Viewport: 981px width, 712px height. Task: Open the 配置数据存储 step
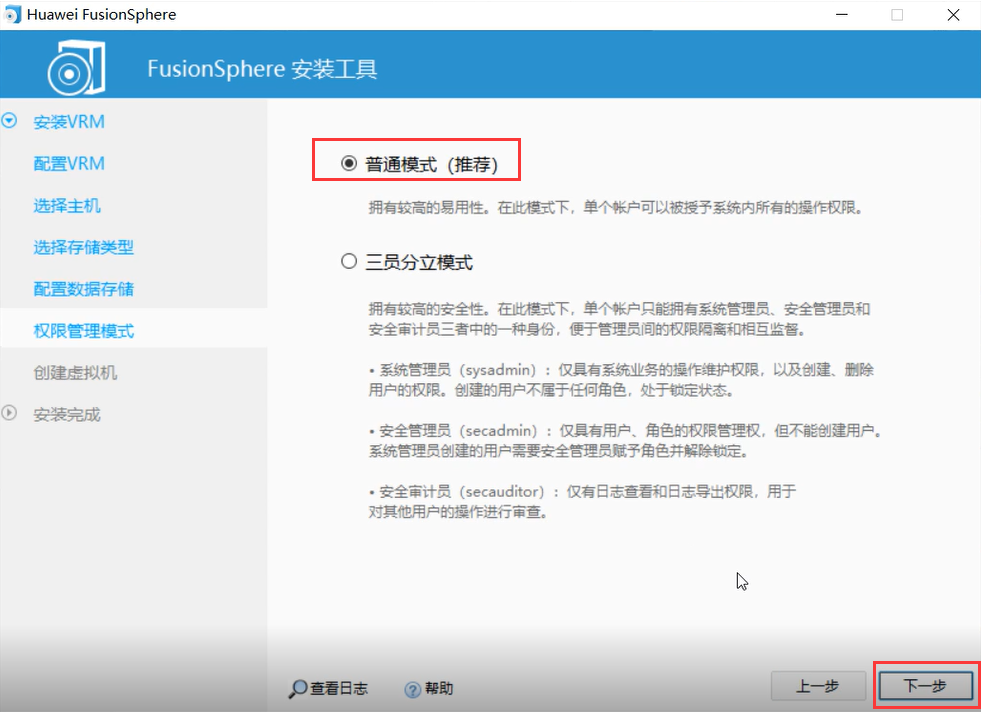pyautogui.click(x=84, y=289)
